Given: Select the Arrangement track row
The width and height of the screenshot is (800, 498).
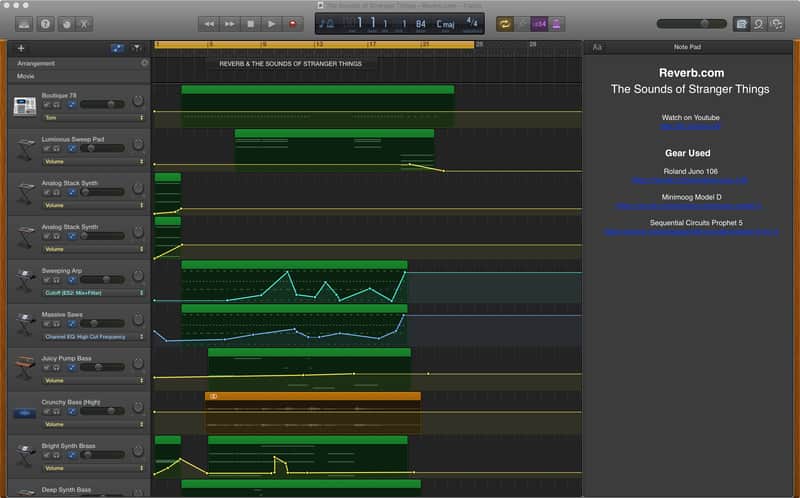Looking at the screenshot, I should pyautogui.click(x=79, y=63).
